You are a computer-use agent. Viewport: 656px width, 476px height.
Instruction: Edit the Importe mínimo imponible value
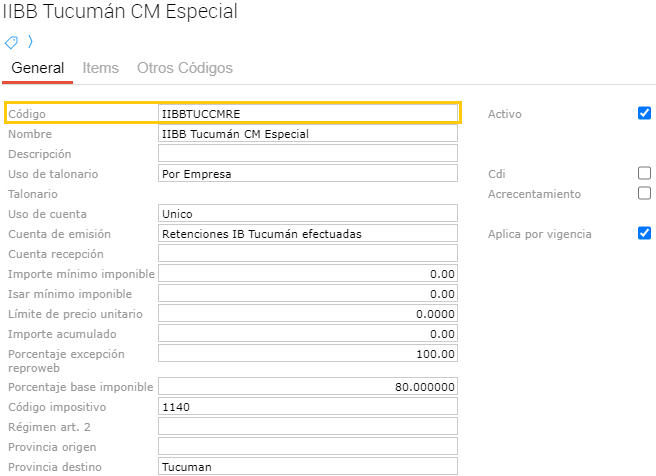(307, 274)
